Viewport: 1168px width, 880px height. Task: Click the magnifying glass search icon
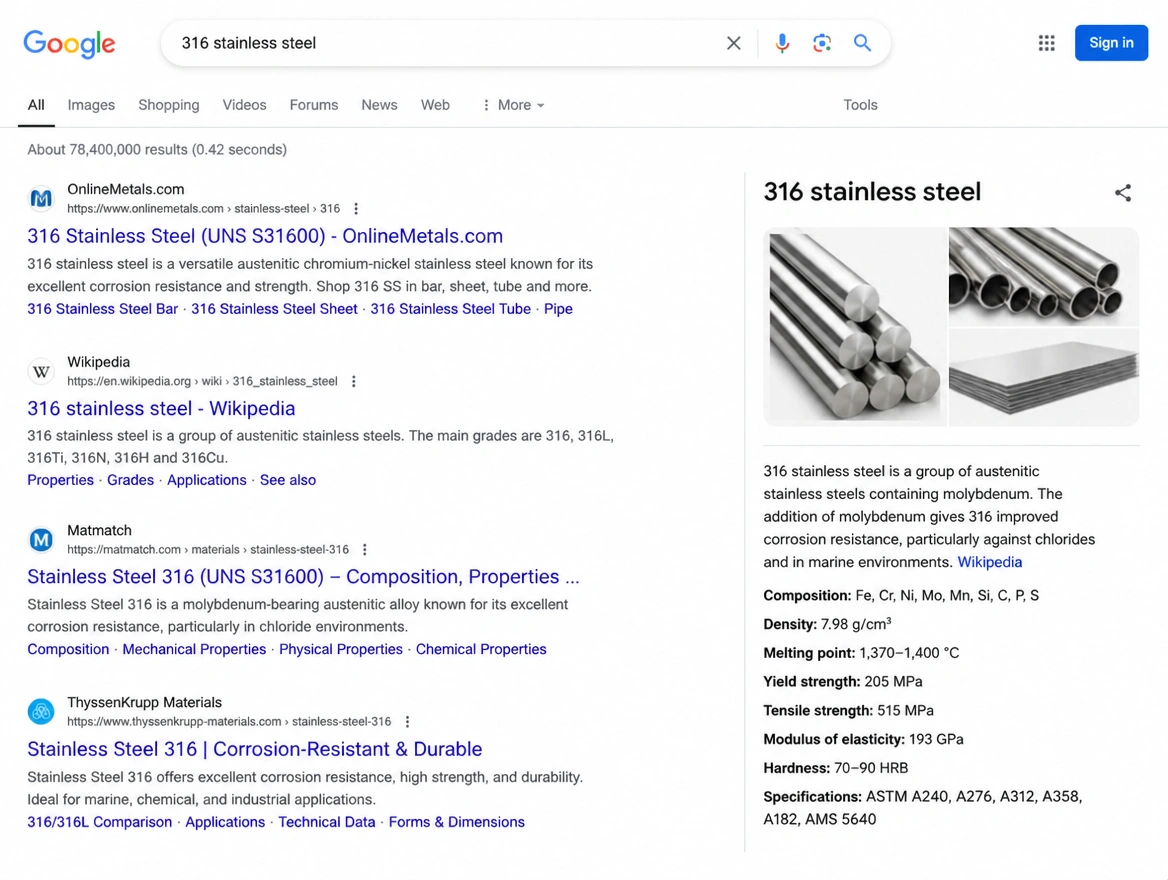click(862, 43)
